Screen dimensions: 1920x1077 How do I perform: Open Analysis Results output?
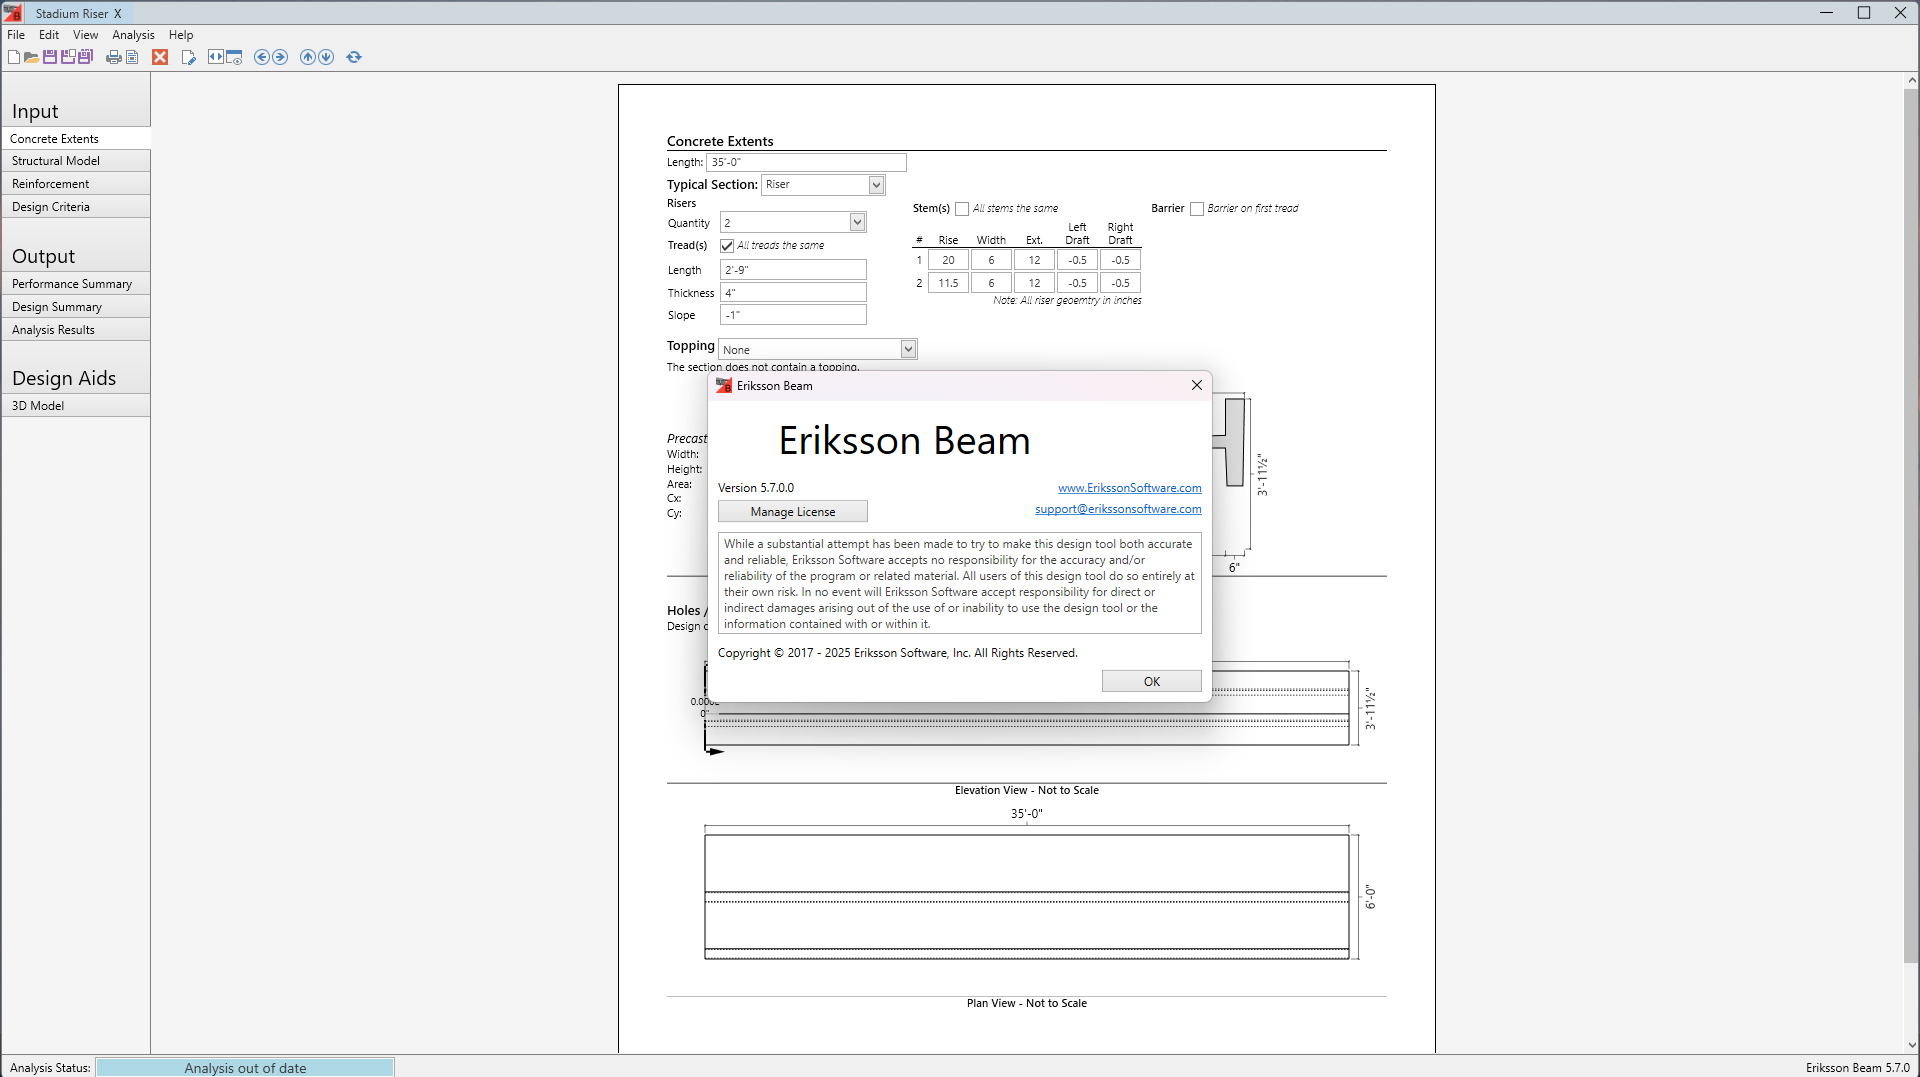click(x=76, y=330)
